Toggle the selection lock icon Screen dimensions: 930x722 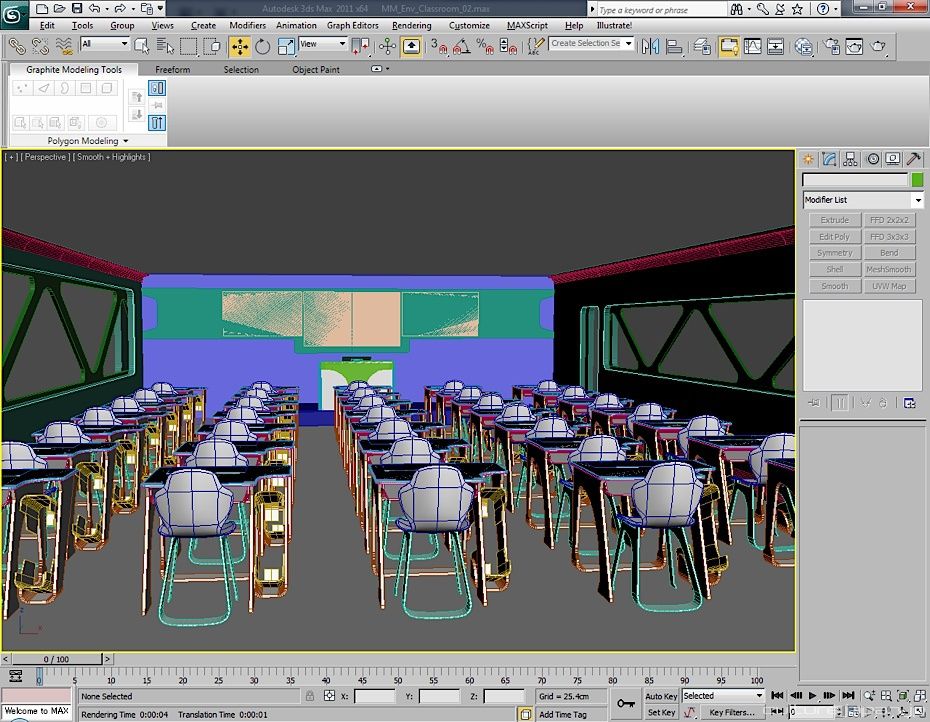pyautogui.click(x=310, y=696)
